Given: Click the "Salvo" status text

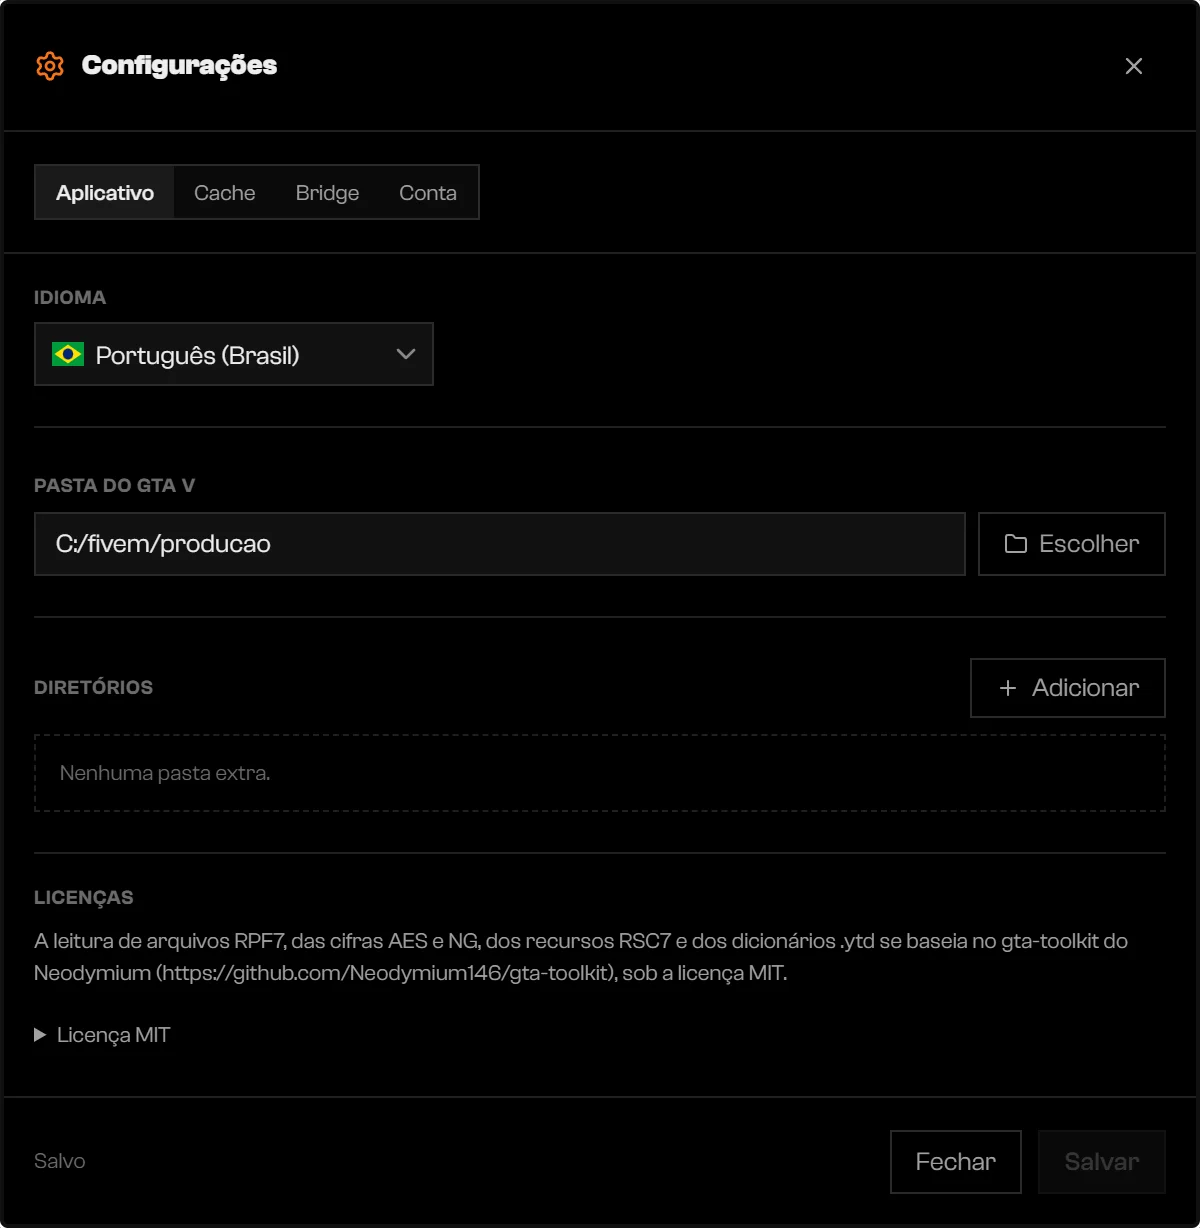Looking at the screenshot, I should pos(60,1161).
